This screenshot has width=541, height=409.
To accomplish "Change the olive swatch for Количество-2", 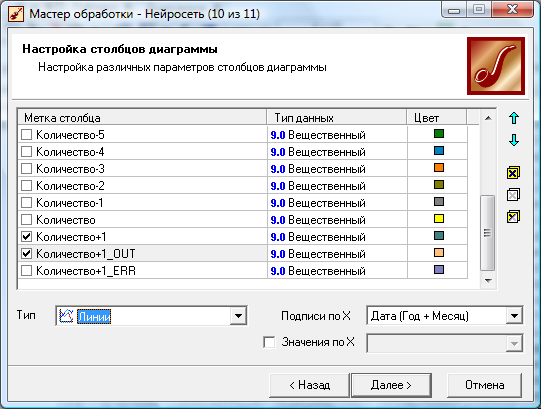I will point(439,185).
